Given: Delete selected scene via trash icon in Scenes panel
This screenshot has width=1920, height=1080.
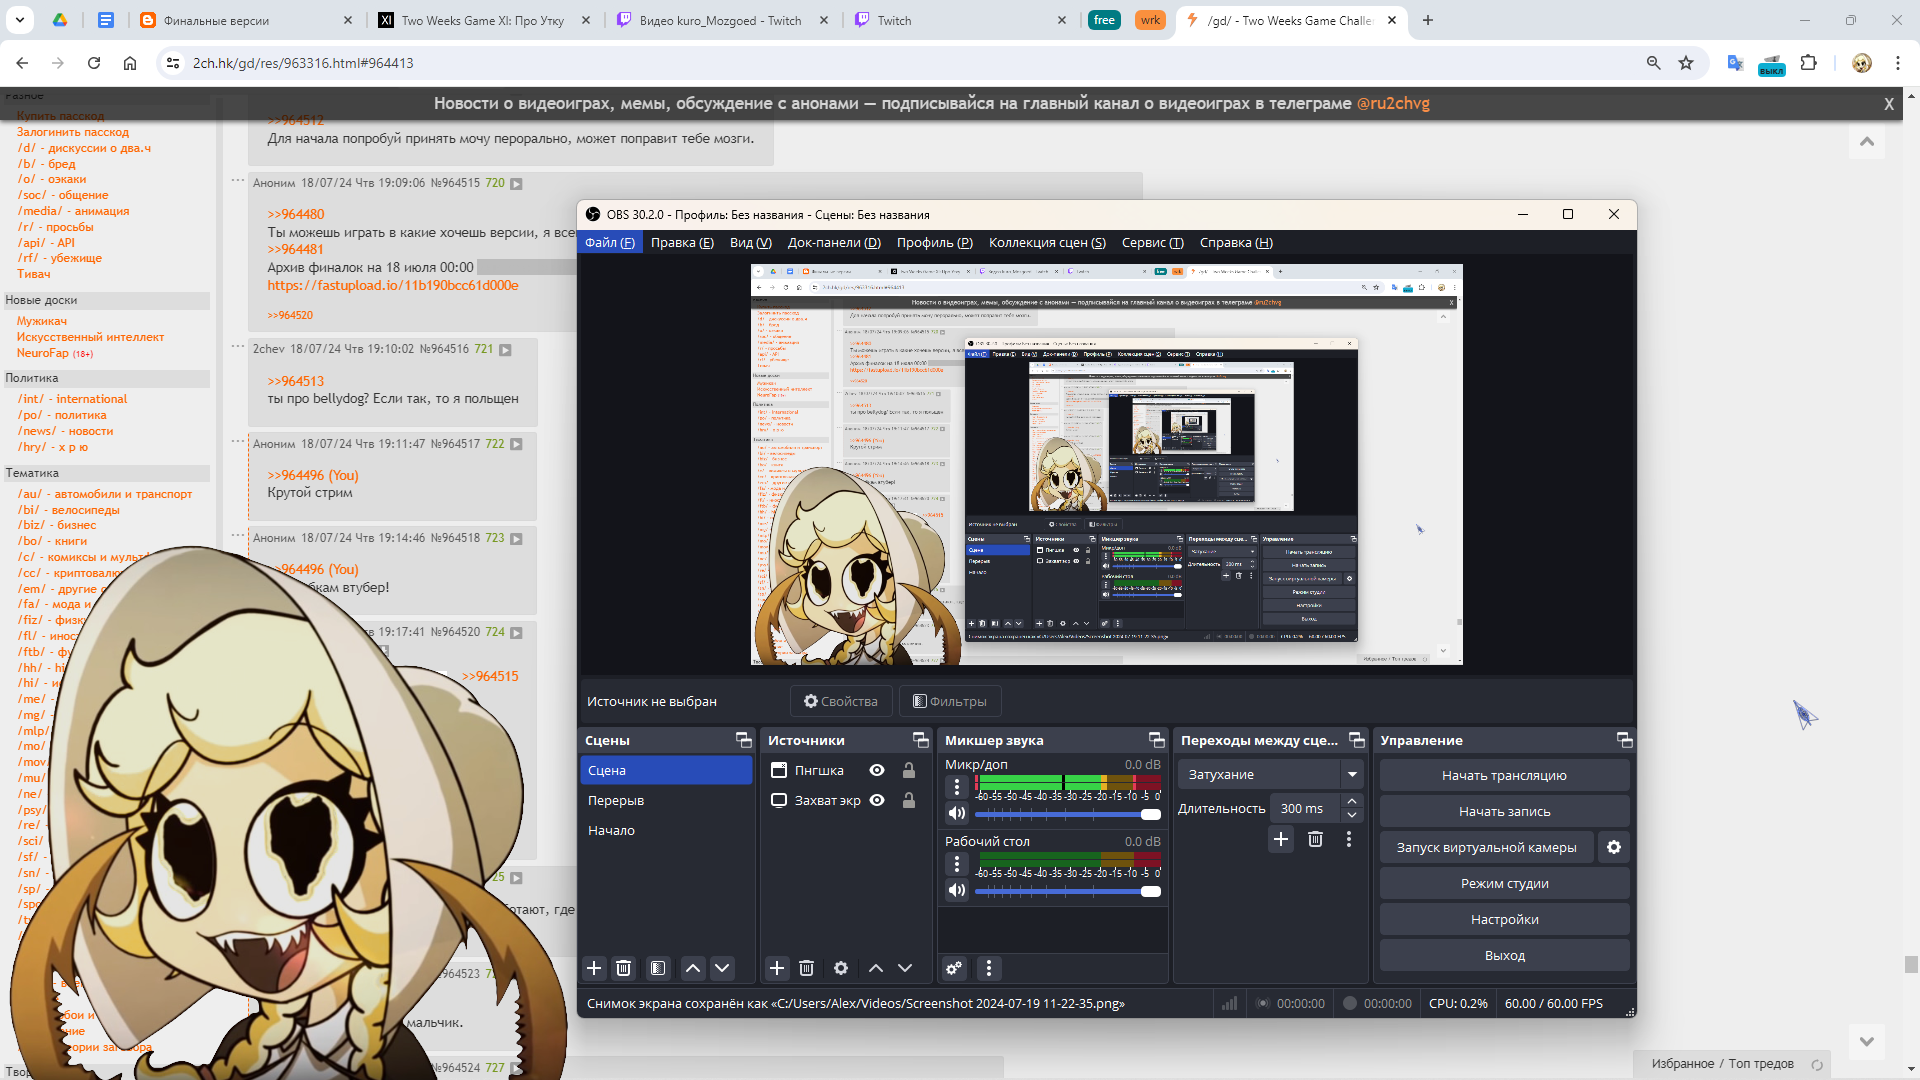Looking at the screenshot, I should 623,968.
